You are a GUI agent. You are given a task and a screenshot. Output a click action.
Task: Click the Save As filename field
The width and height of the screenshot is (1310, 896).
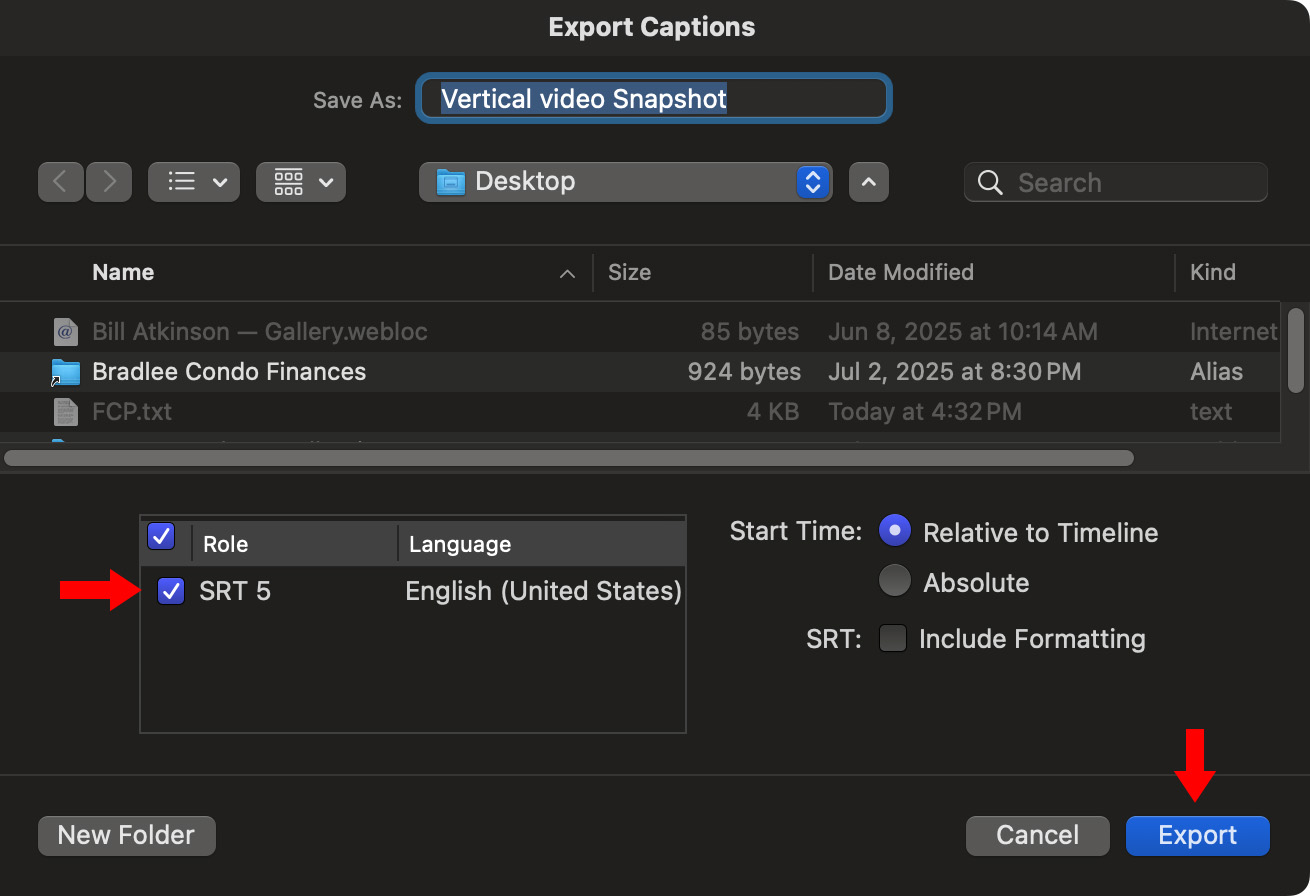(x=654, y=99)
